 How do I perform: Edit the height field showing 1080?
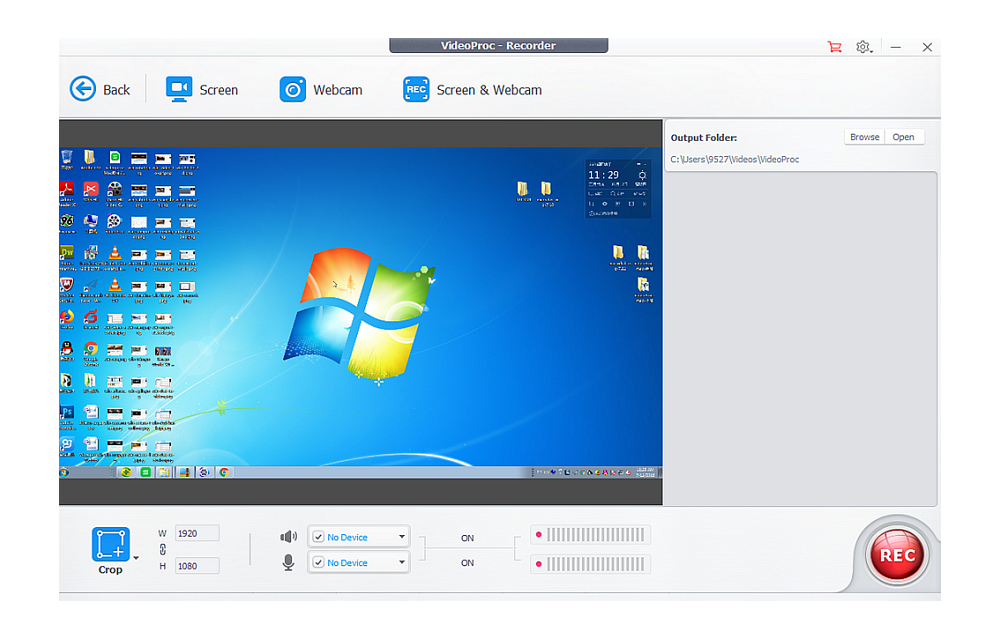197,566
